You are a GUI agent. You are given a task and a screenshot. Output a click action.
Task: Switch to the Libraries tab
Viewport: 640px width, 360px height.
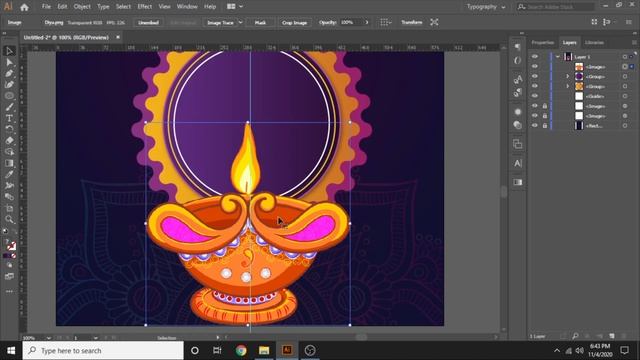(594, 42)
